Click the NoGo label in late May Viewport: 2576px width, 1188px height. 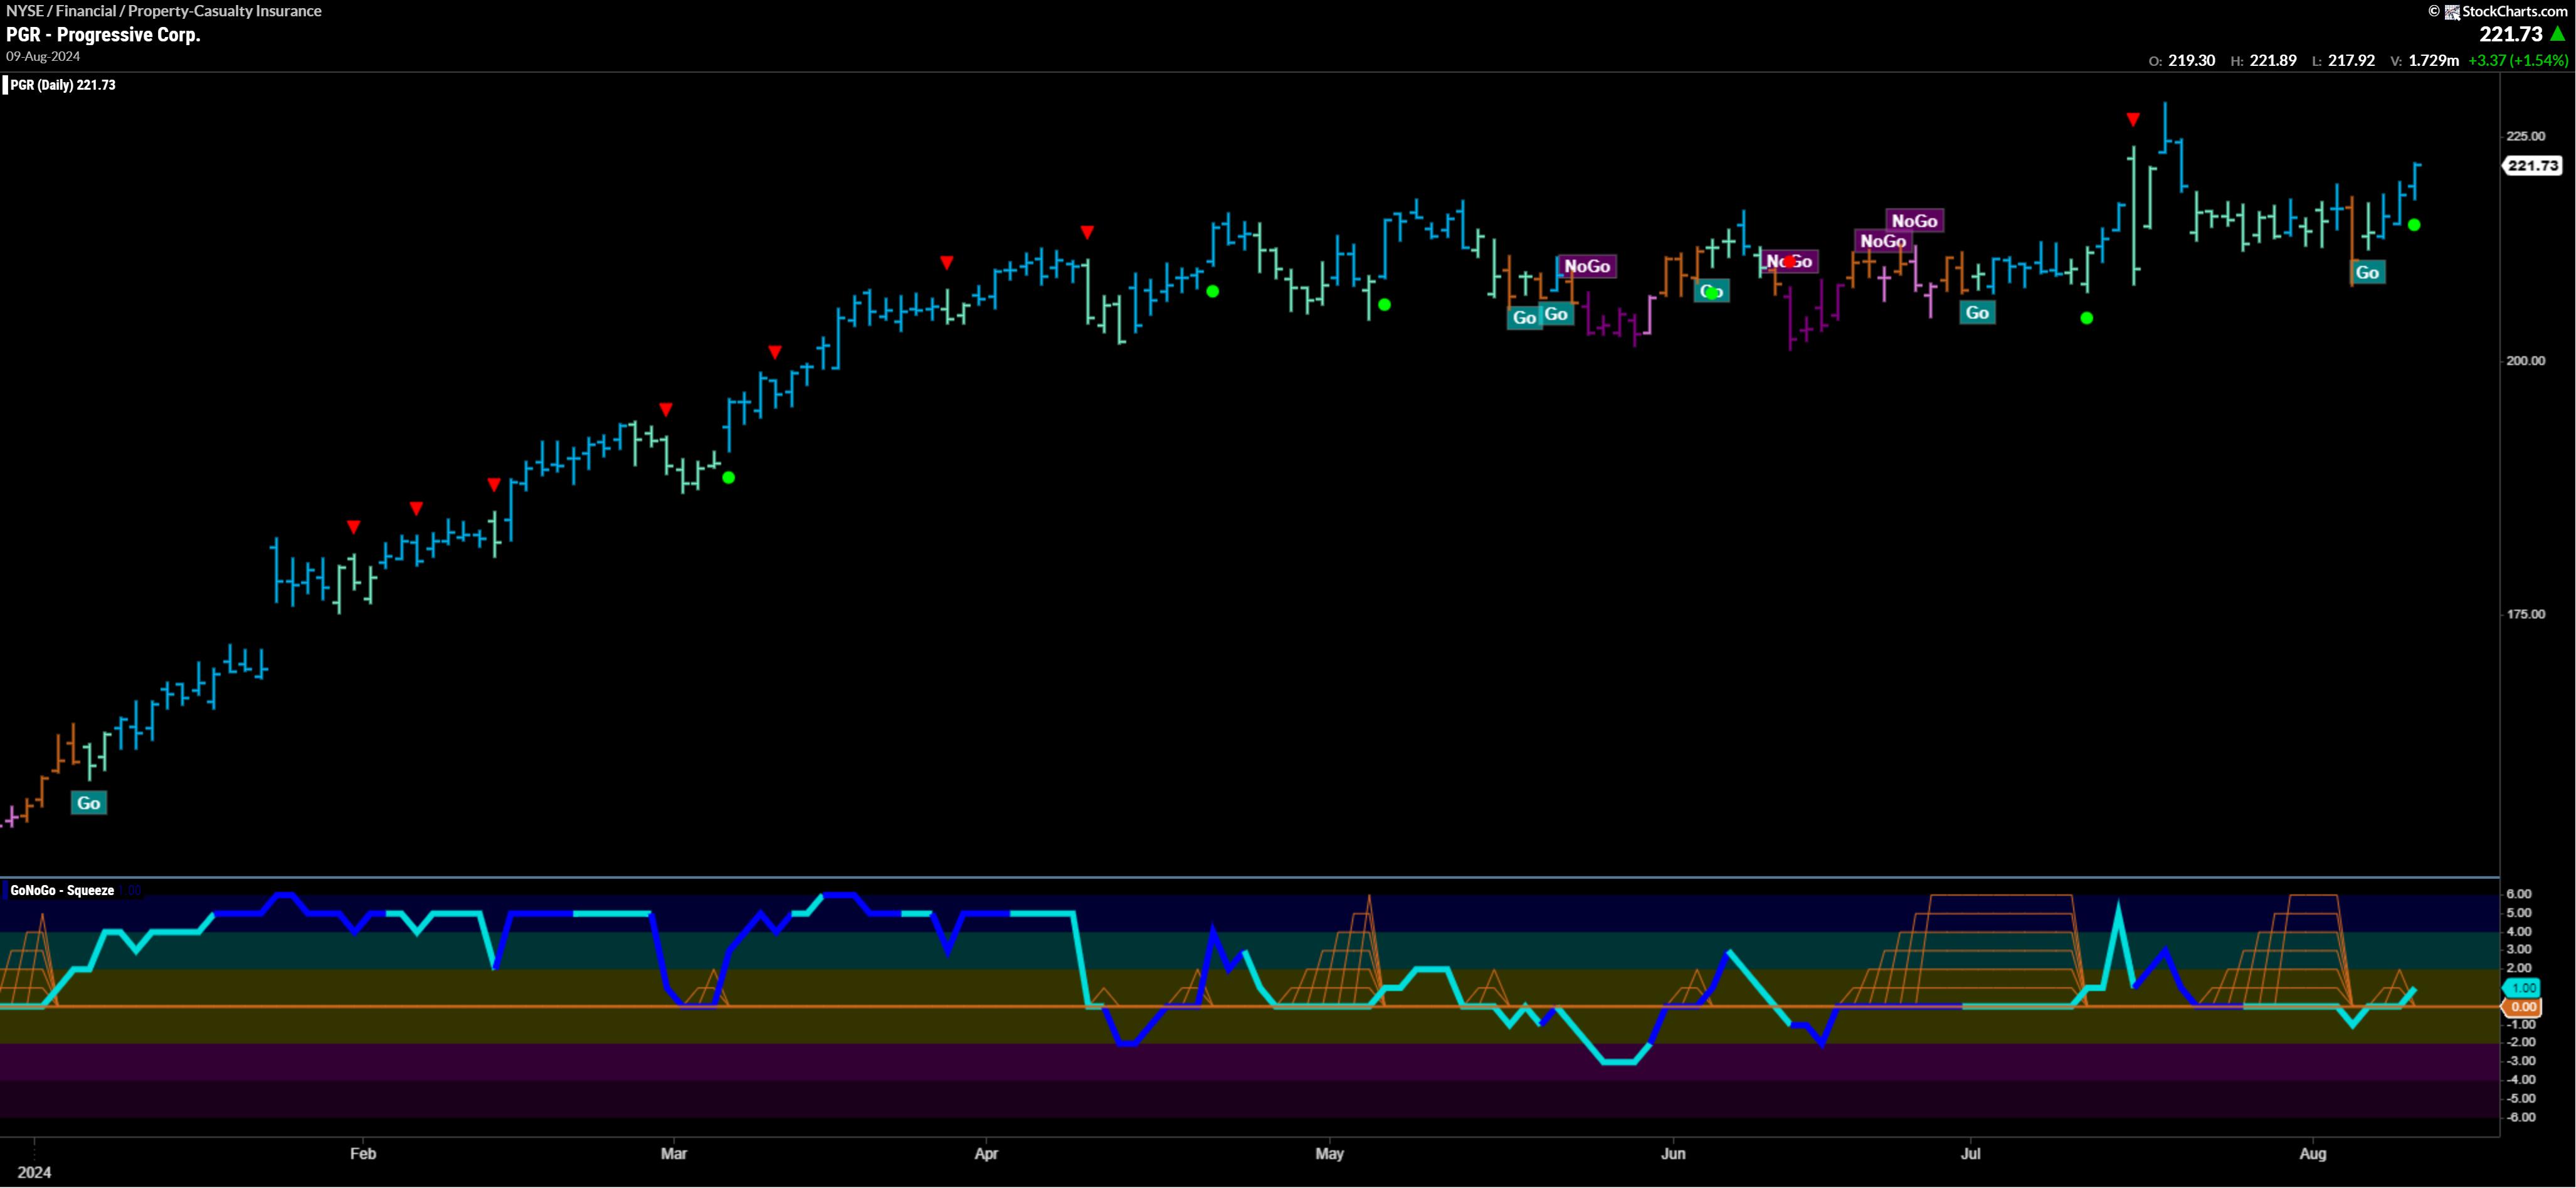1587,266
